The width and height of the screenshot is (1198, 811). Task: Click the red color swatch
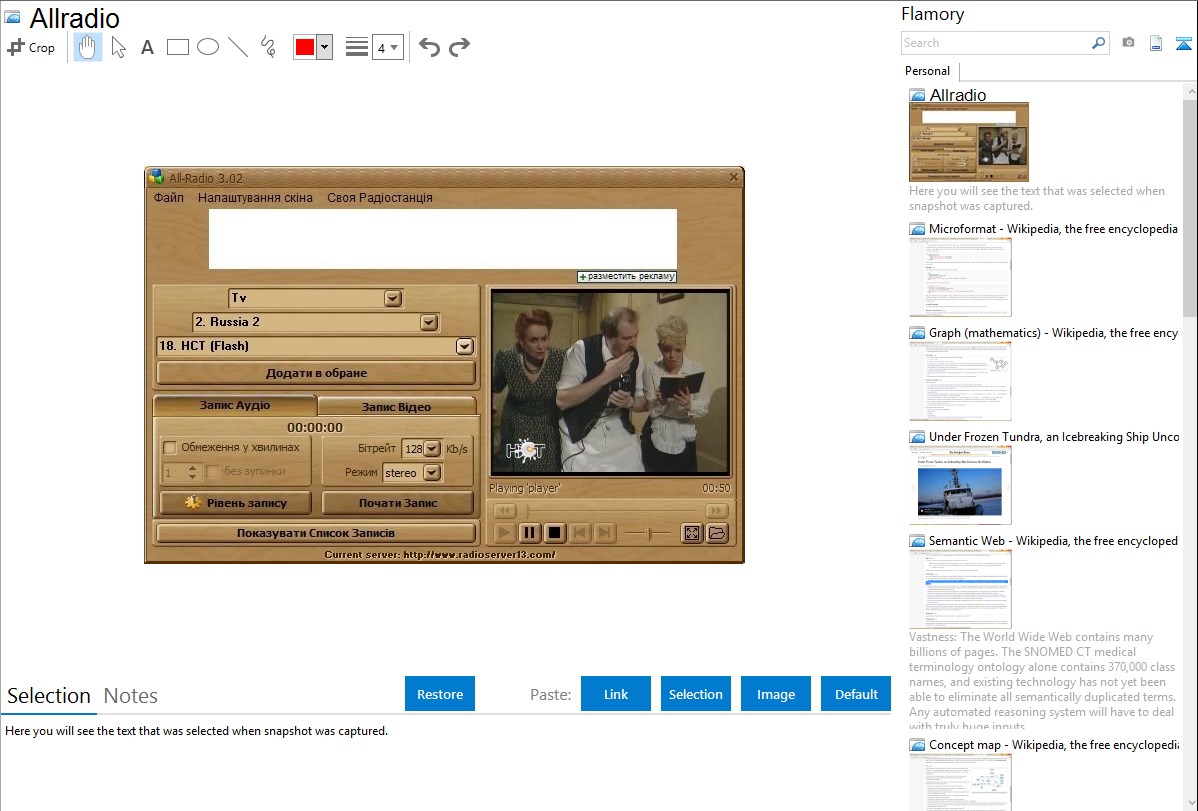click(305, 47)
